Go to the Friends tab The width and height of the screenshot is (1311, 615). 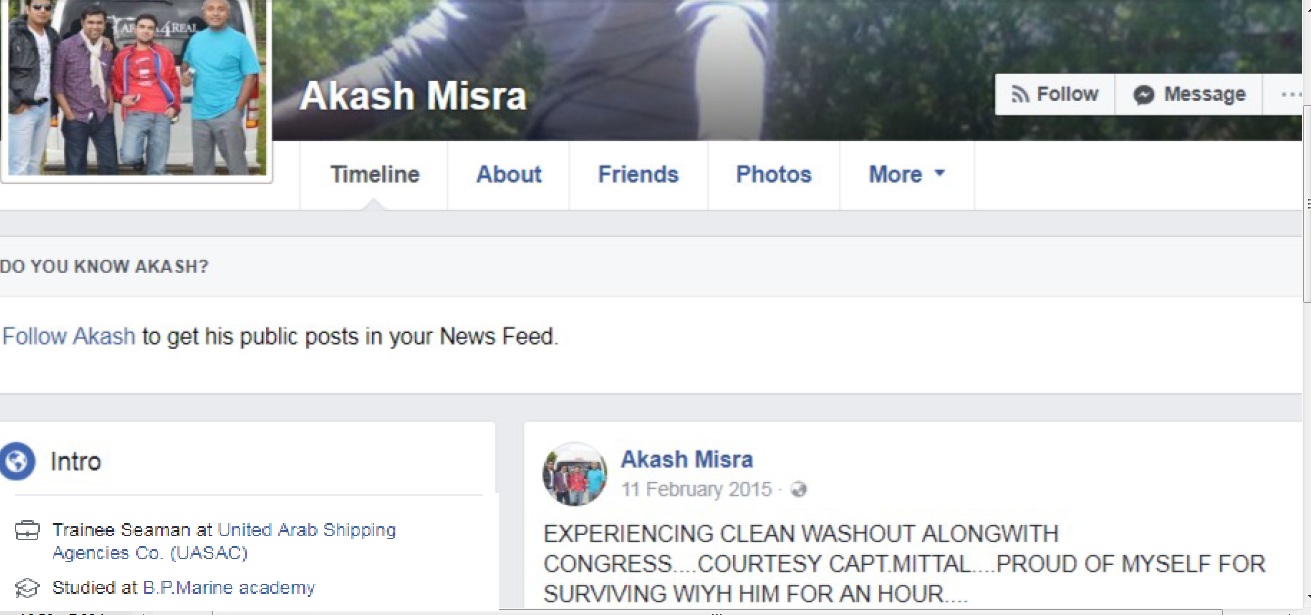638,174
